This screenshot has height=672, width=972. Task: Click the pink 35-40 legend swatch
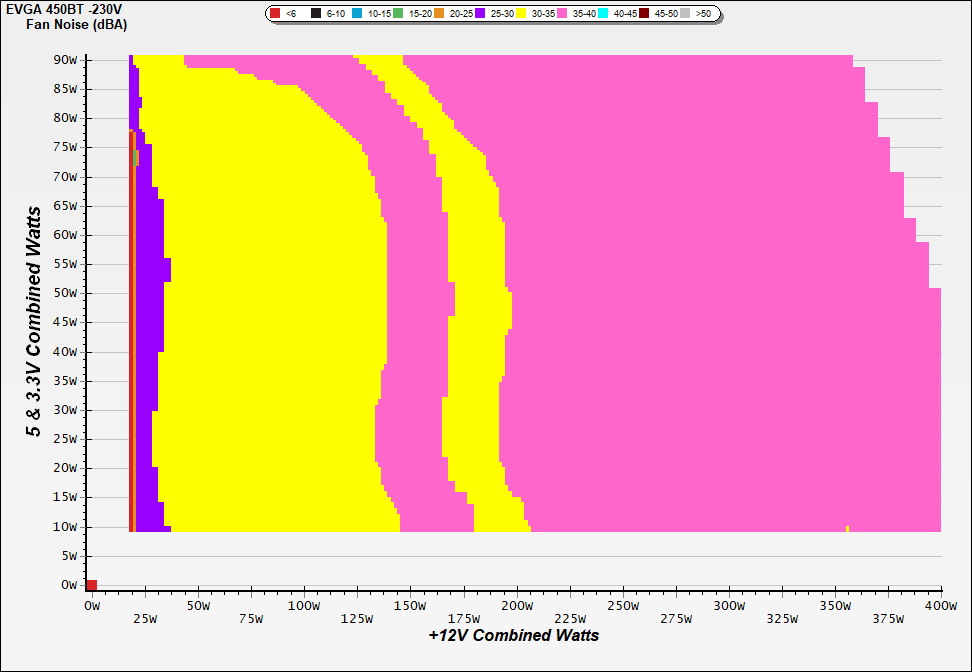562,14
